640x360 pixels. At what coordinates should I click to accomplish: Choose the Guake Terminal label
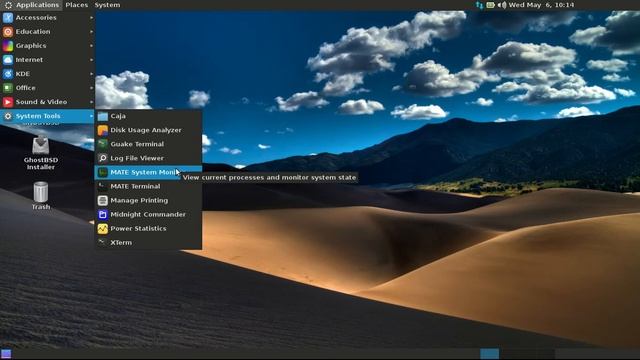137,144
